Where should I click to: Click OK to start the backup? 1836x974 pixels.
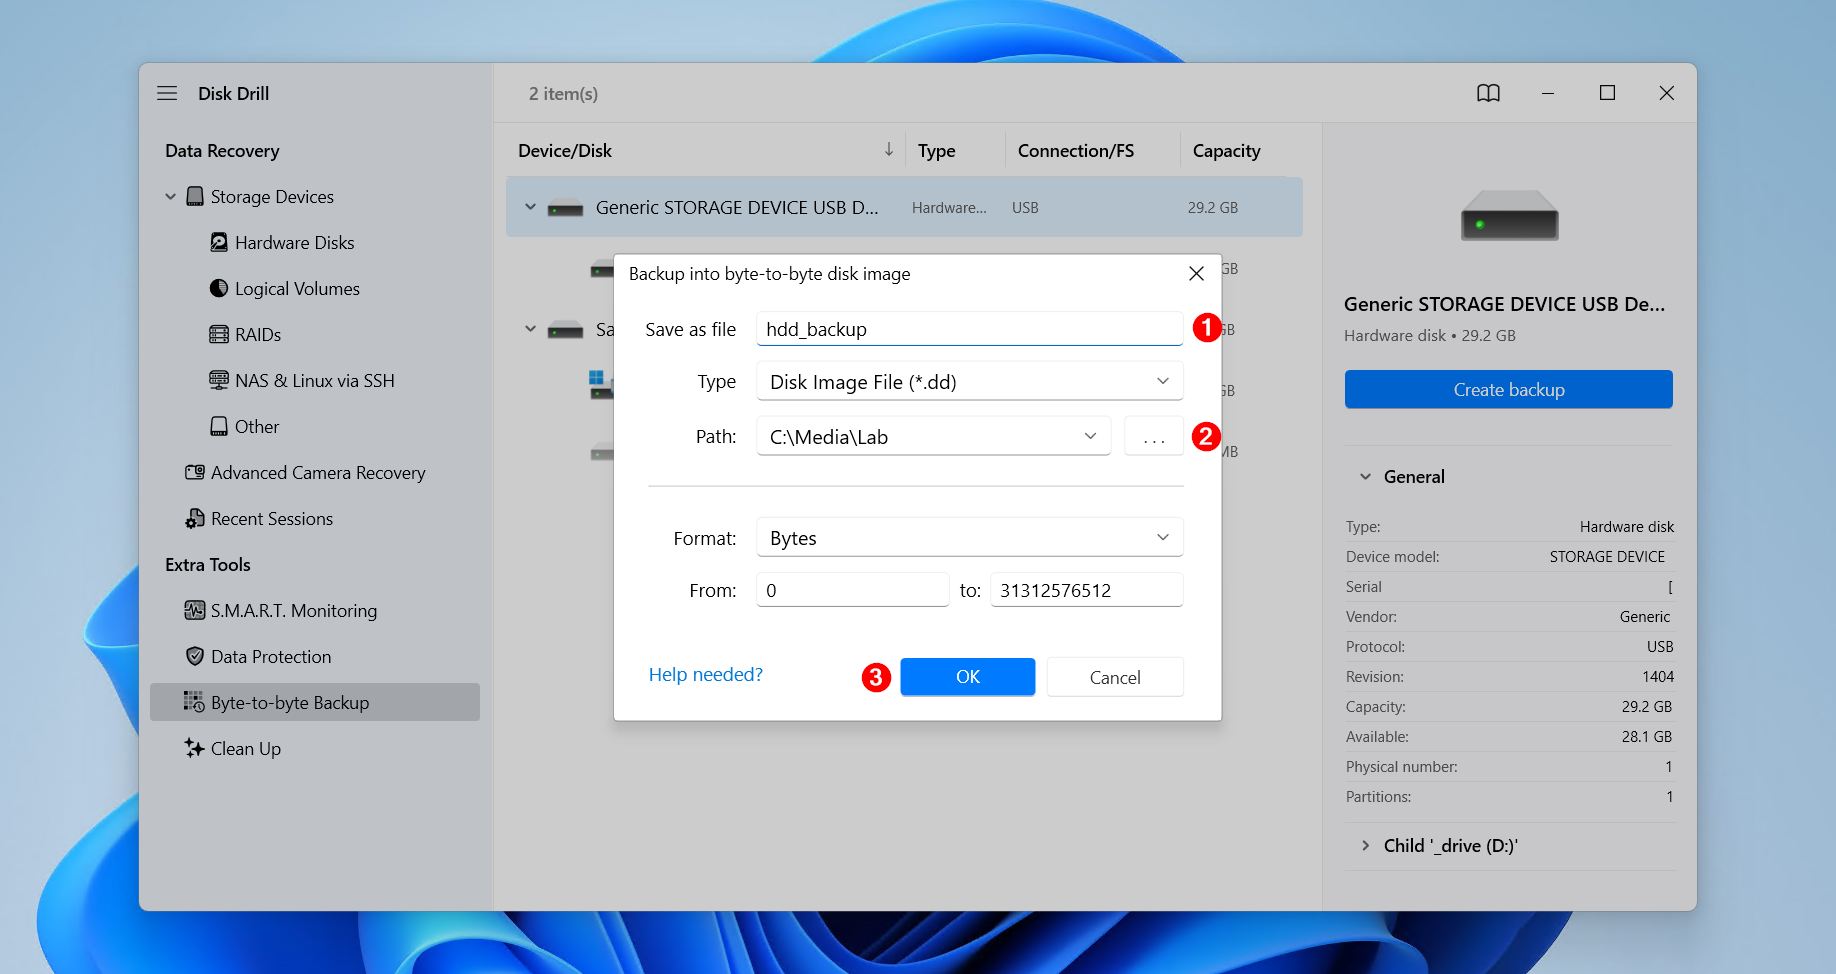(x=966, y=677)
